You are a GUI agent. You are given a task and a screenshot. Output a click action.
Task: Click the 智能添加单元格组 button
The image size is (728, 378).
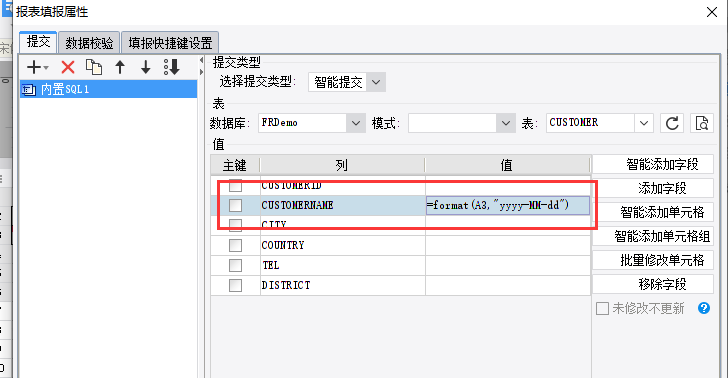[653, 236]
